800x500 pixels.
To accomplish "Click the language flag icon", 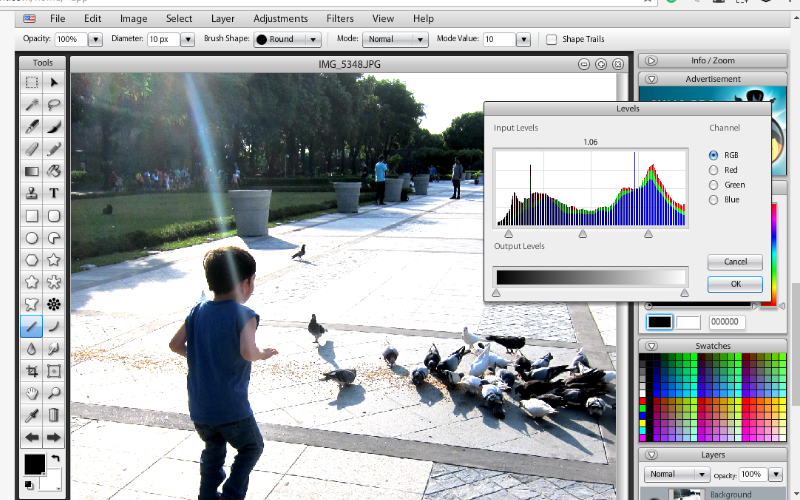I will 30,19.
